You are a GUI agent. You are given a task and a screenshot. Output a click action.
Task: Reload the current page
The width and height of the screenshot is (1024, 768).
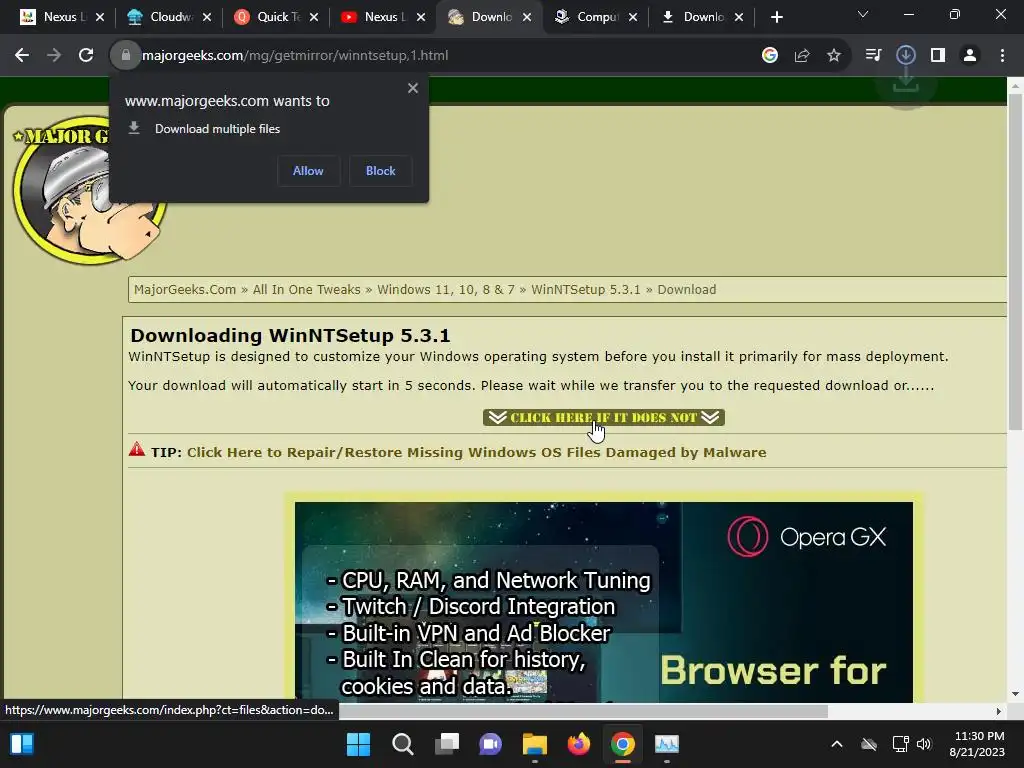pos(86,56)
